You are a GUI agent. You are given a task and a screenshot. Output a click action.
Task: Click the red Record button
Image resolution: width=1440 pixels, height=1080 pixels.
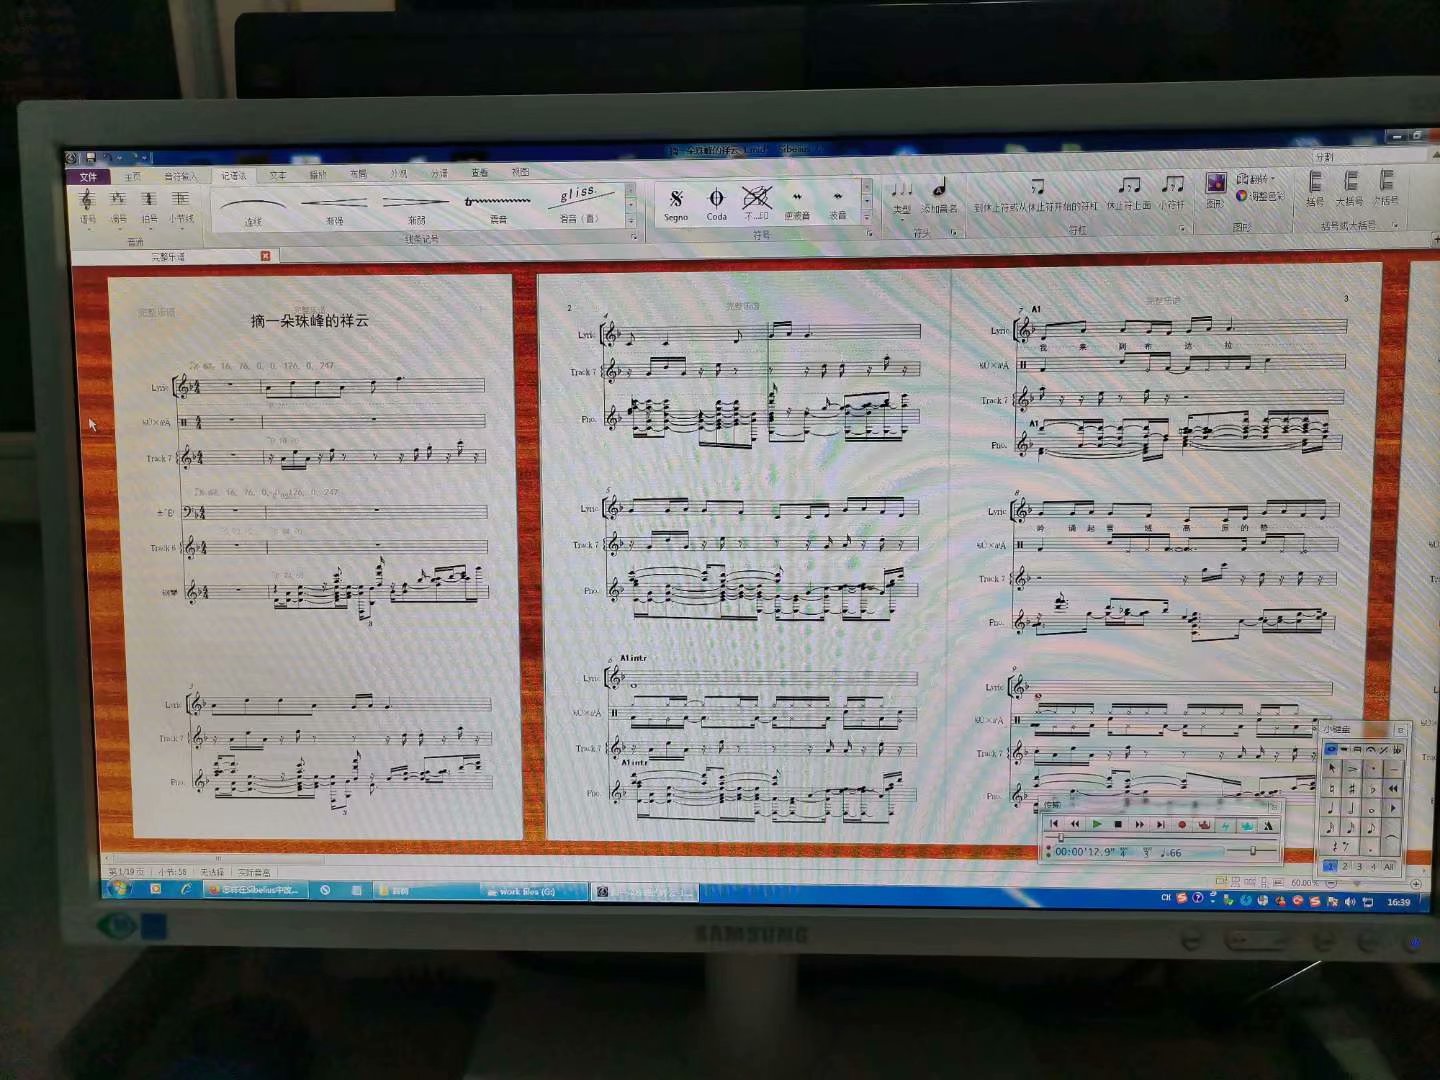pyautogui.click(x=1182, y=824)
